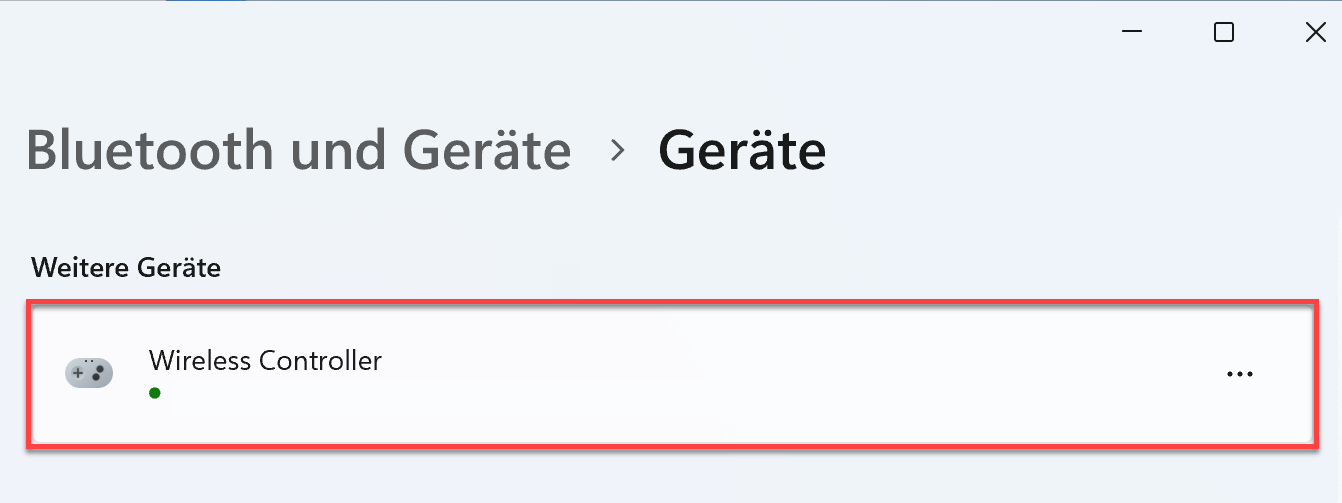This screenshot has height=503, width=1342.
Task: Minimize the Settings window
Action: click(1132, 32)
